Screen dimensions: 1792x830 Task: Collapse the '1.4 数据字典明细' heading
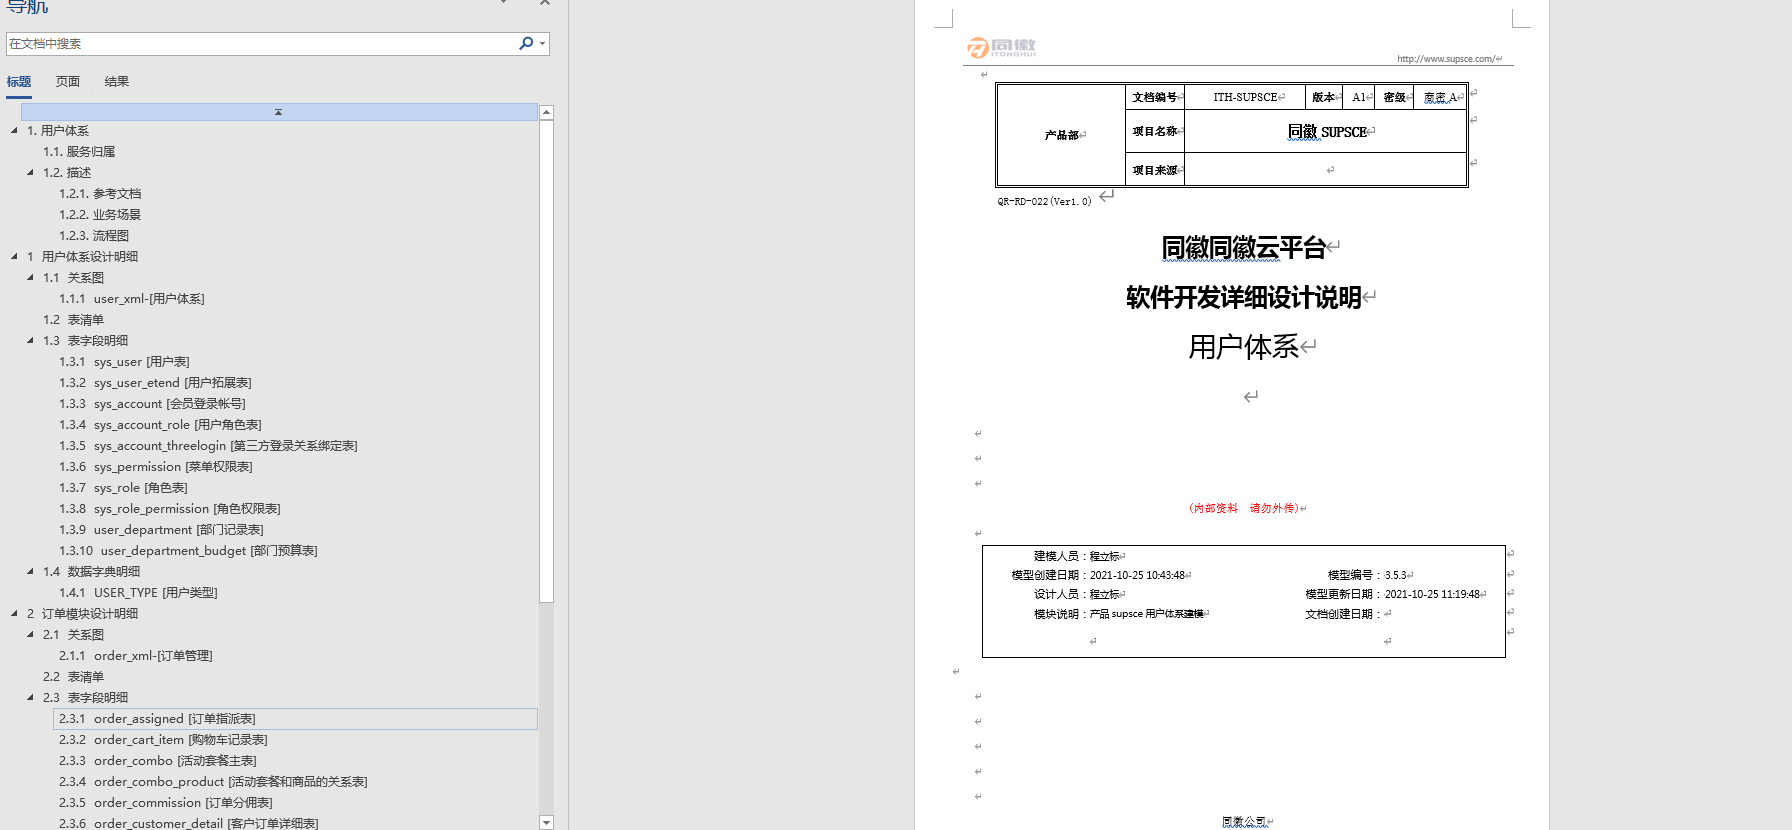30,571
